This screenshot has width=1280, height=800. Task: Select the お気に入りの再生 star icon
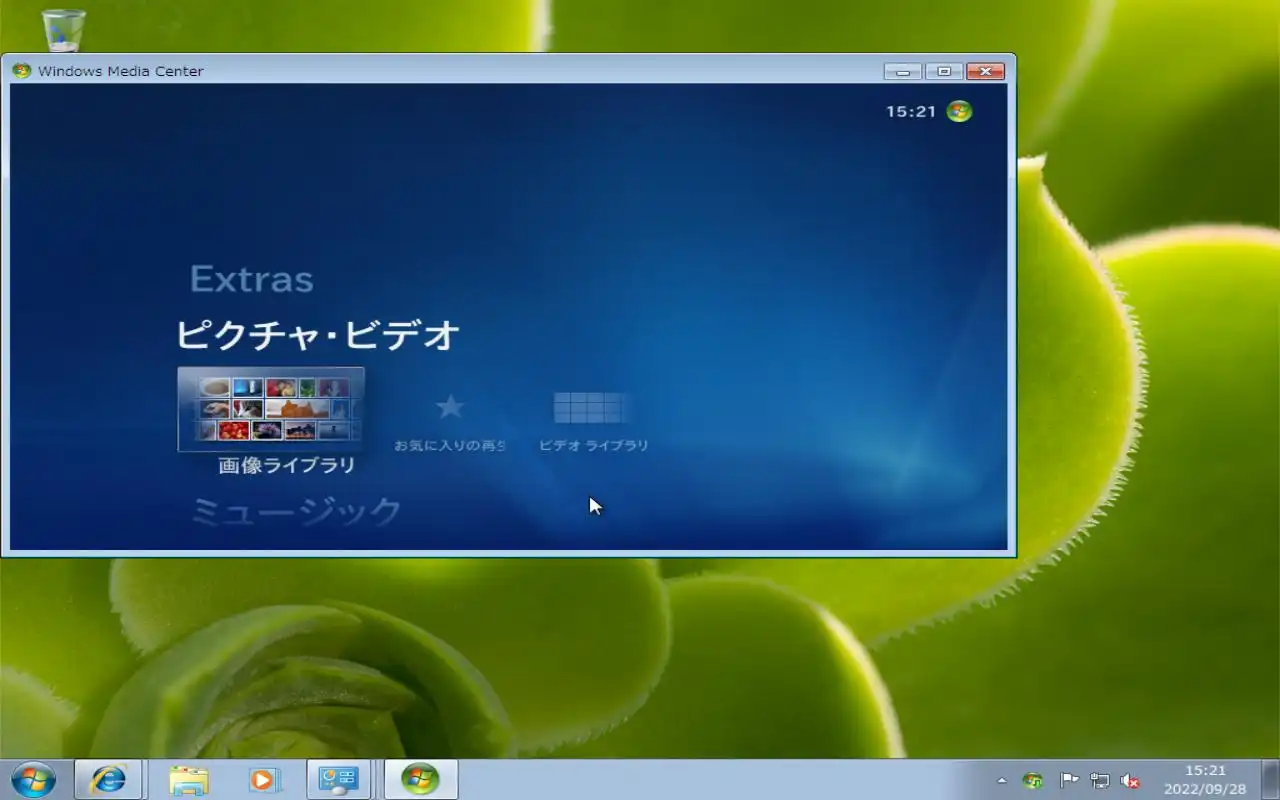(x=450, y=407)
